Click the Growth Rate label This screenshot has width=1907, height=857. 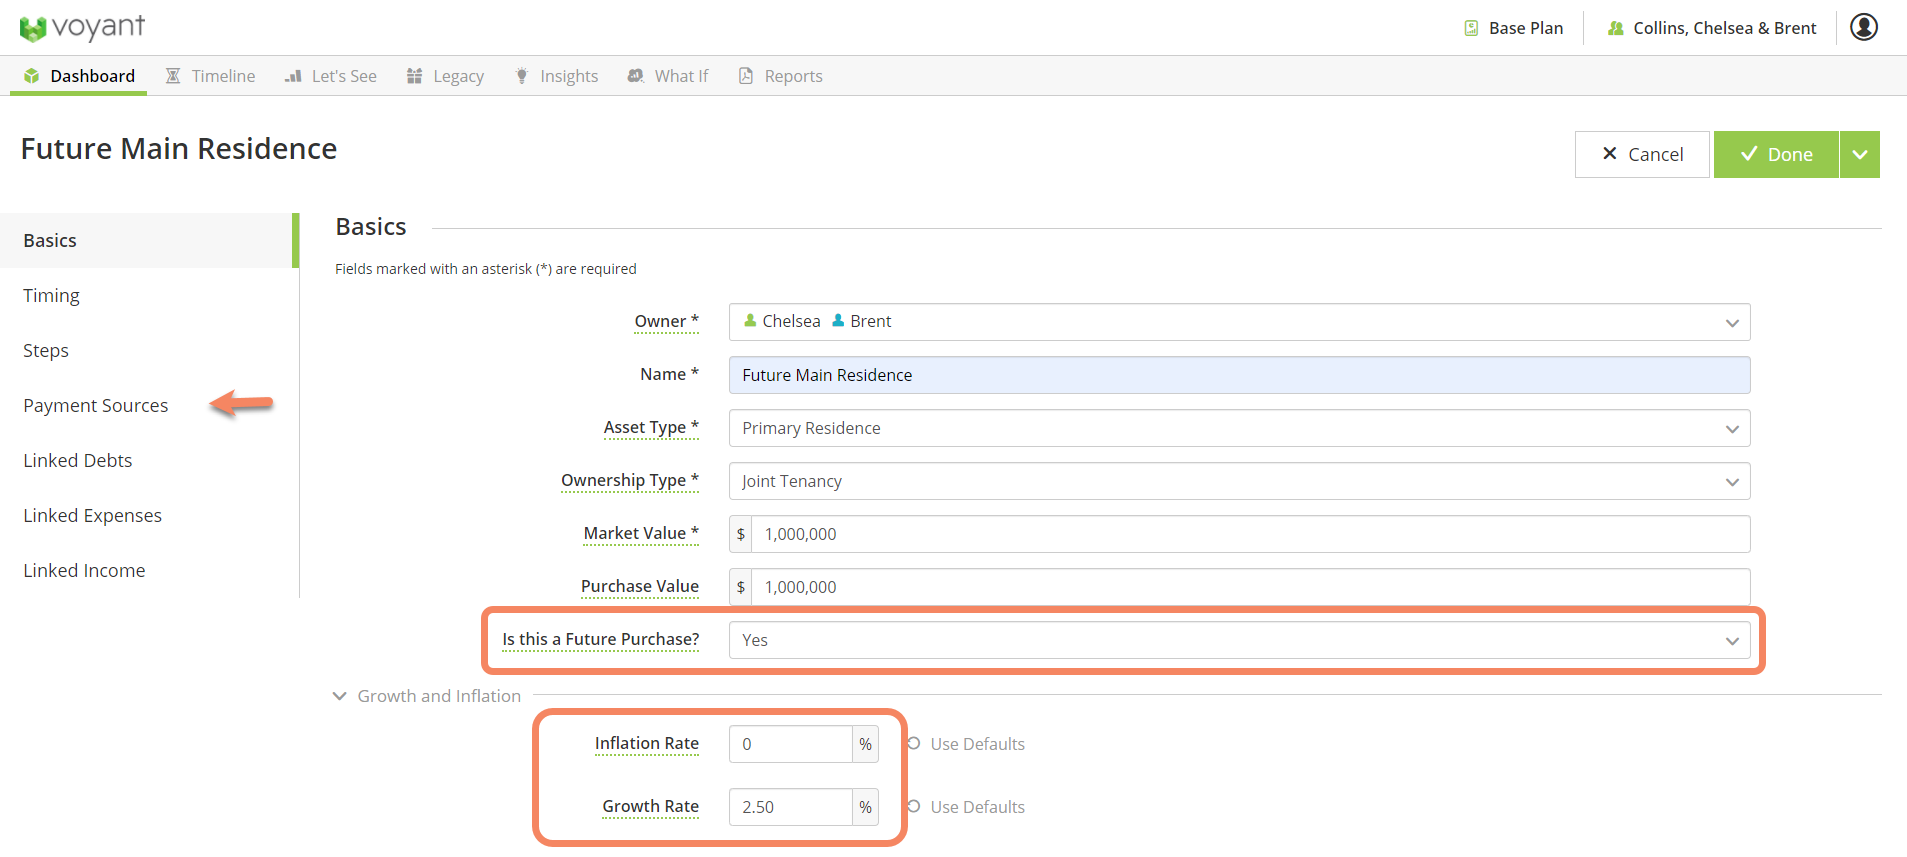pyautogui.click(x=650, y=806)
